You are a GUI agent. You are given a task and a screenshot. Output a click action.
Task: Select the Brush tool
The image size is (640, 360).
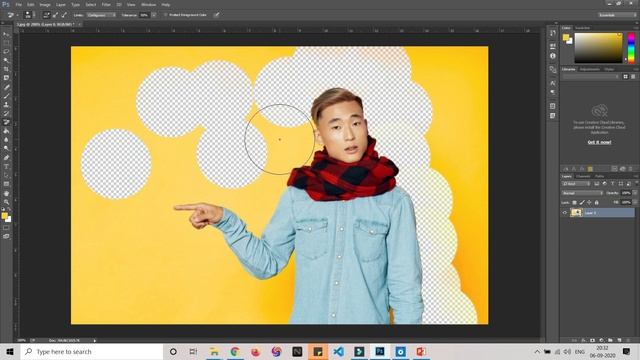(x=6, y=96)
